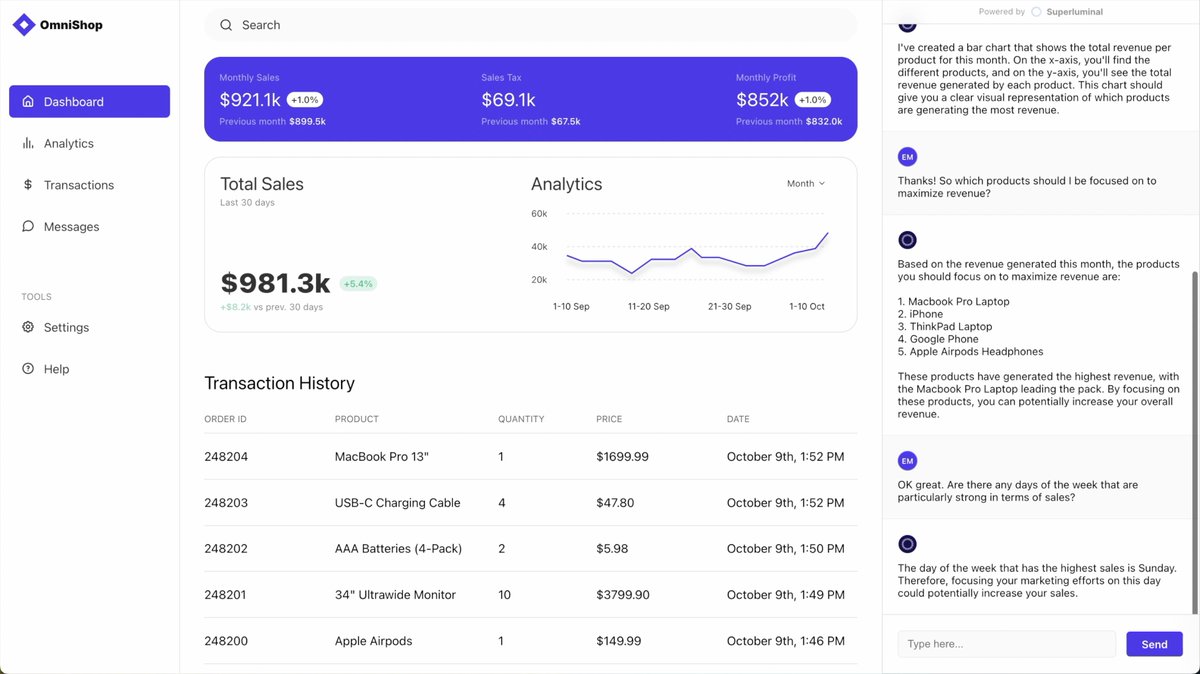
Task: Click the Messages speech bubble icon
Action: click(x=28, y=227)
